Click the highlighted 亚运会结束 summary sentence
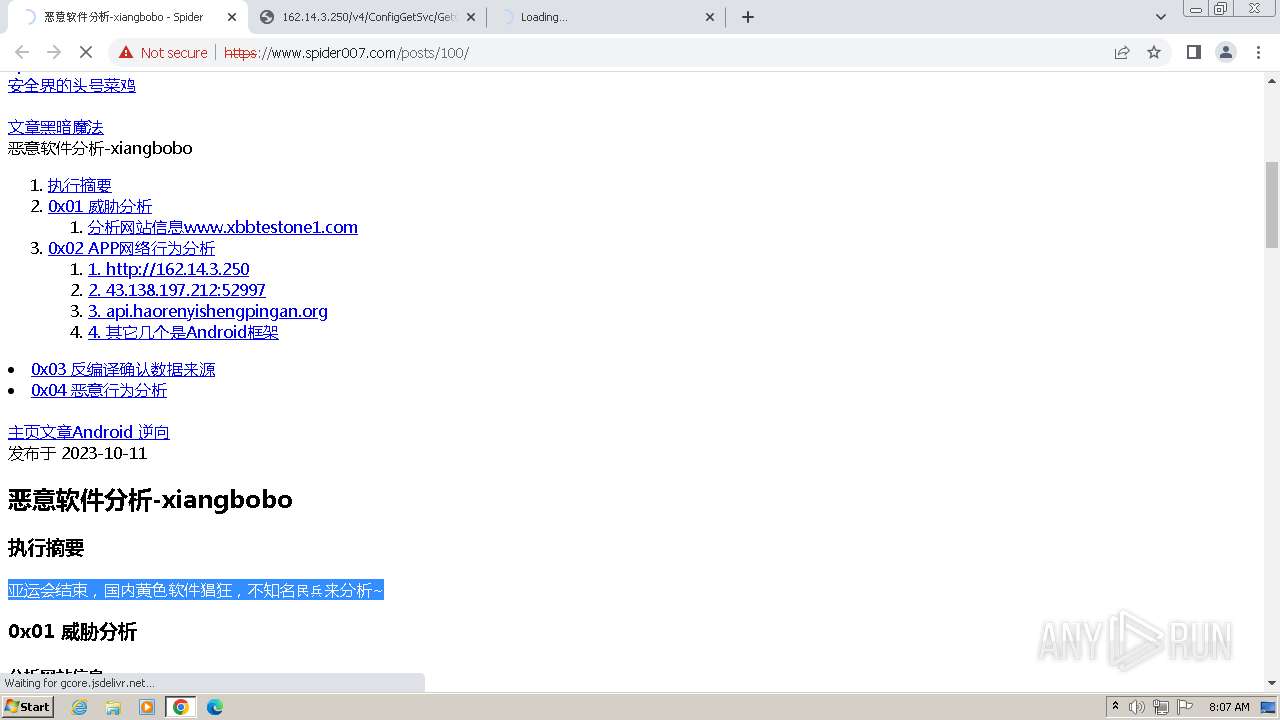1280x720 pixels. point(196,590)
